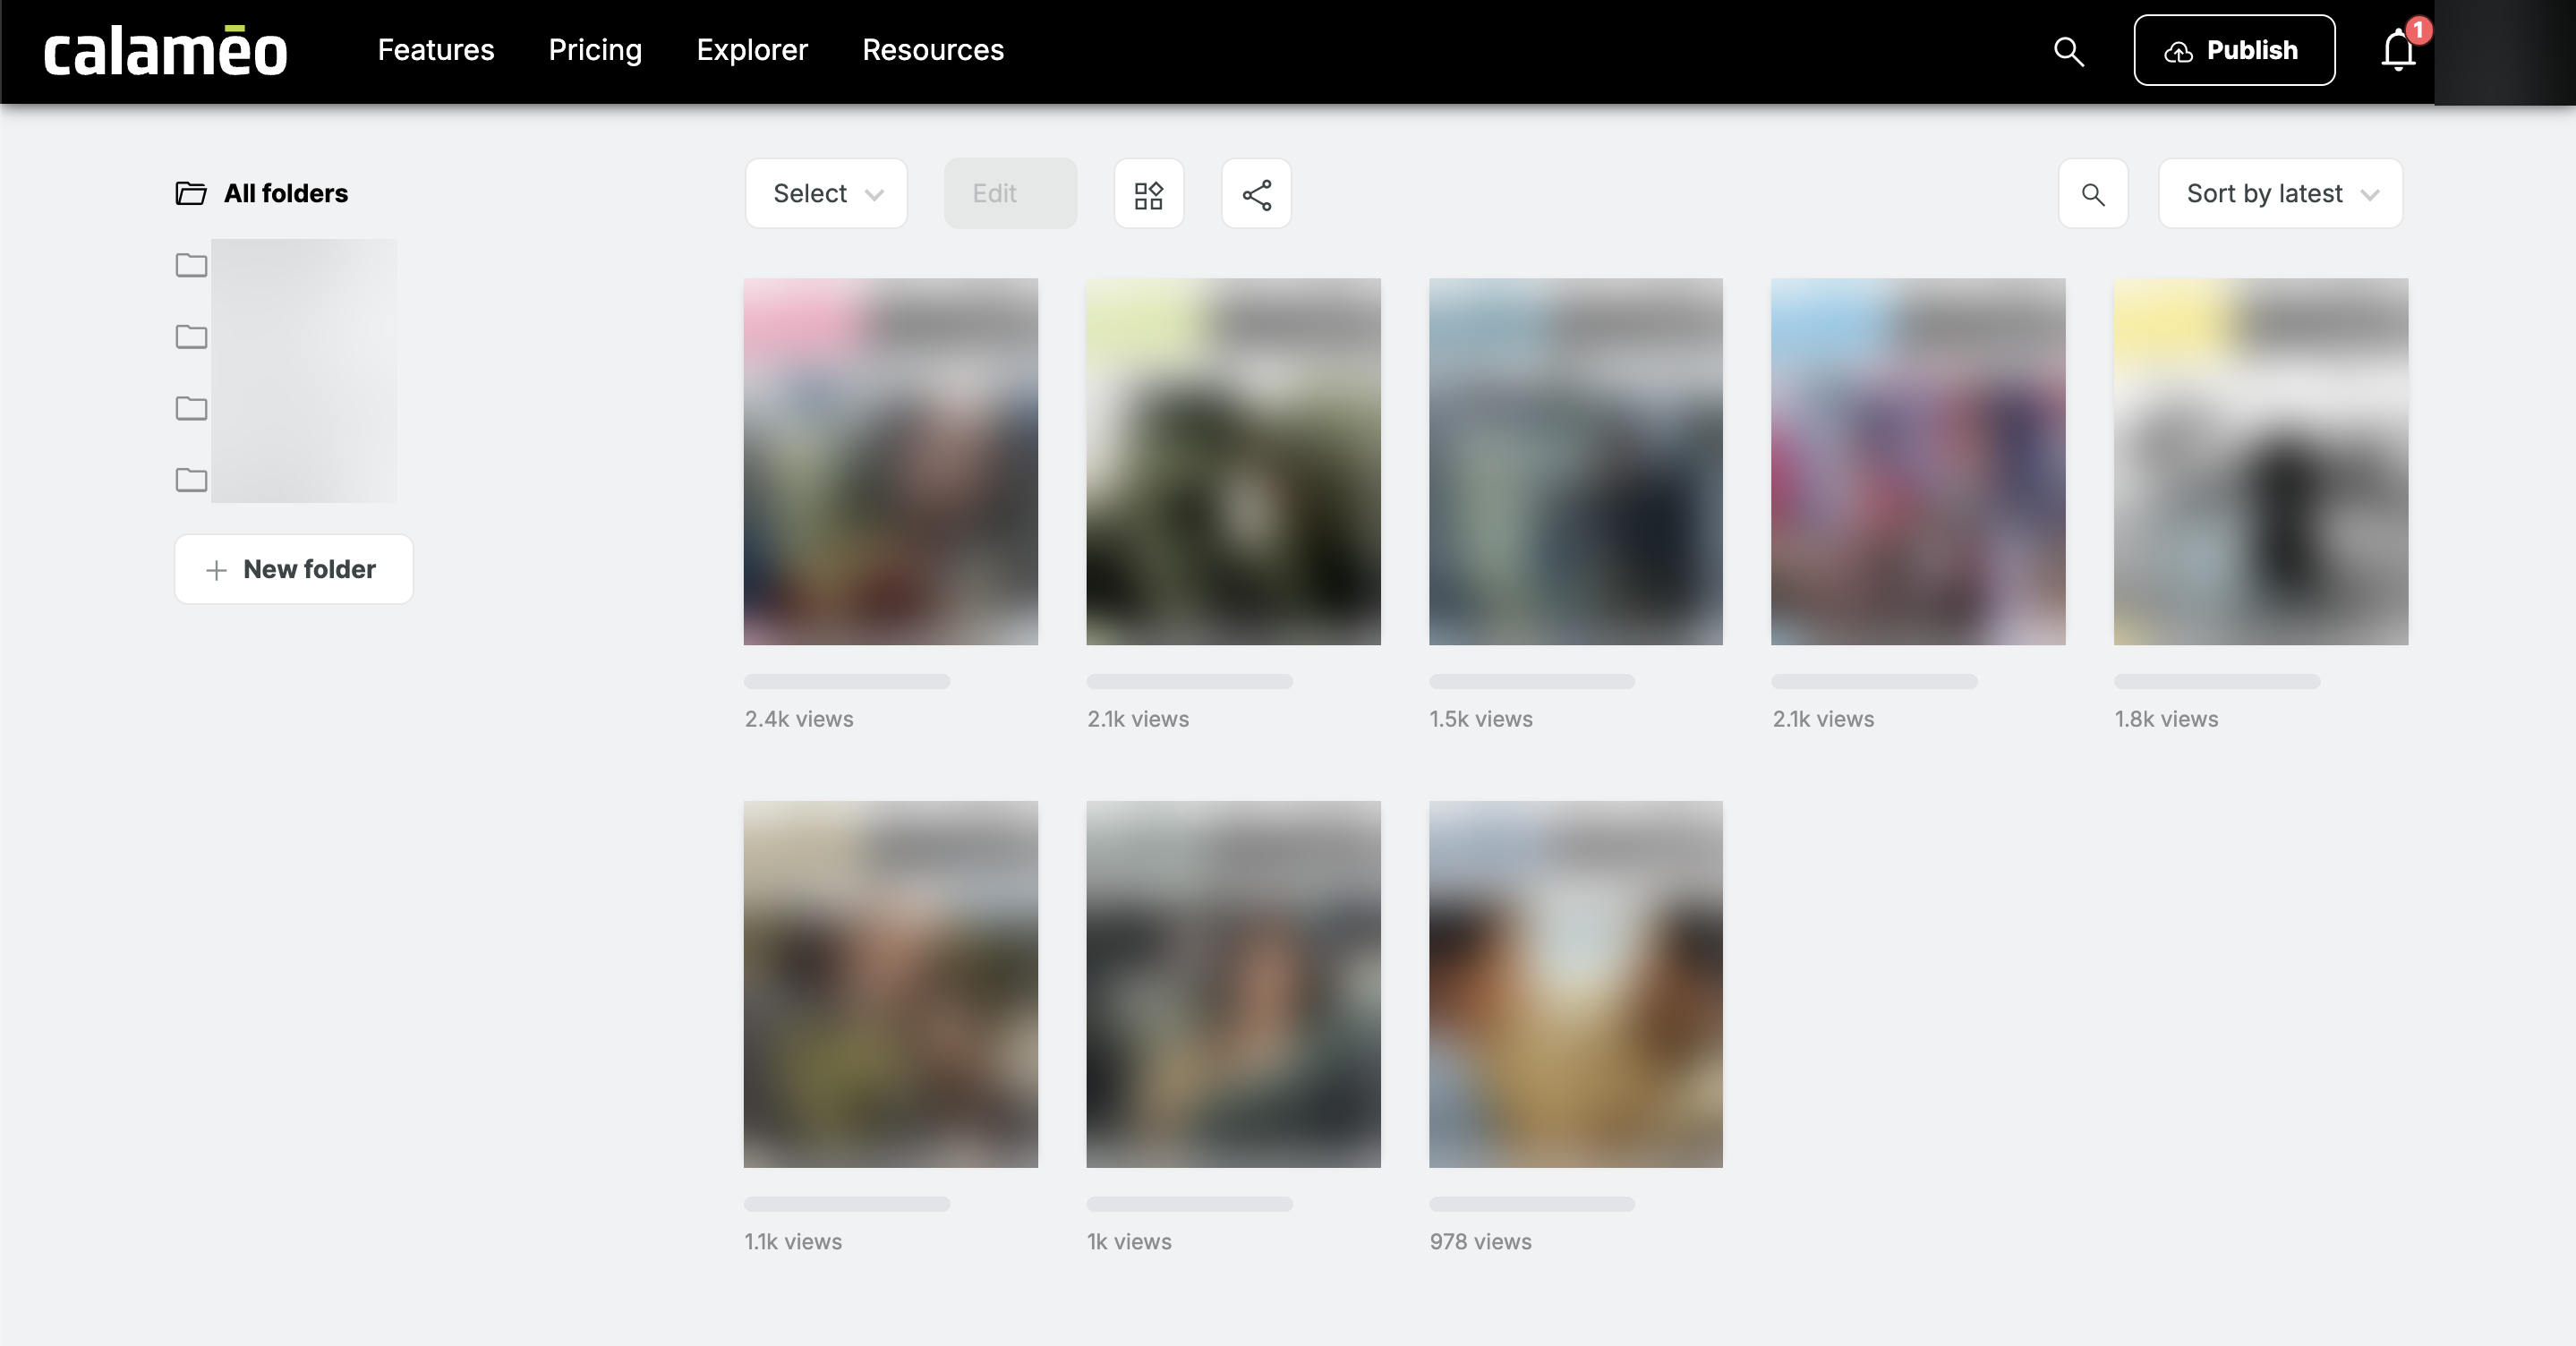Open the Sort by latest dropdown
This screenshot has width=2576, height=1346.
(x=2280, y=193)
